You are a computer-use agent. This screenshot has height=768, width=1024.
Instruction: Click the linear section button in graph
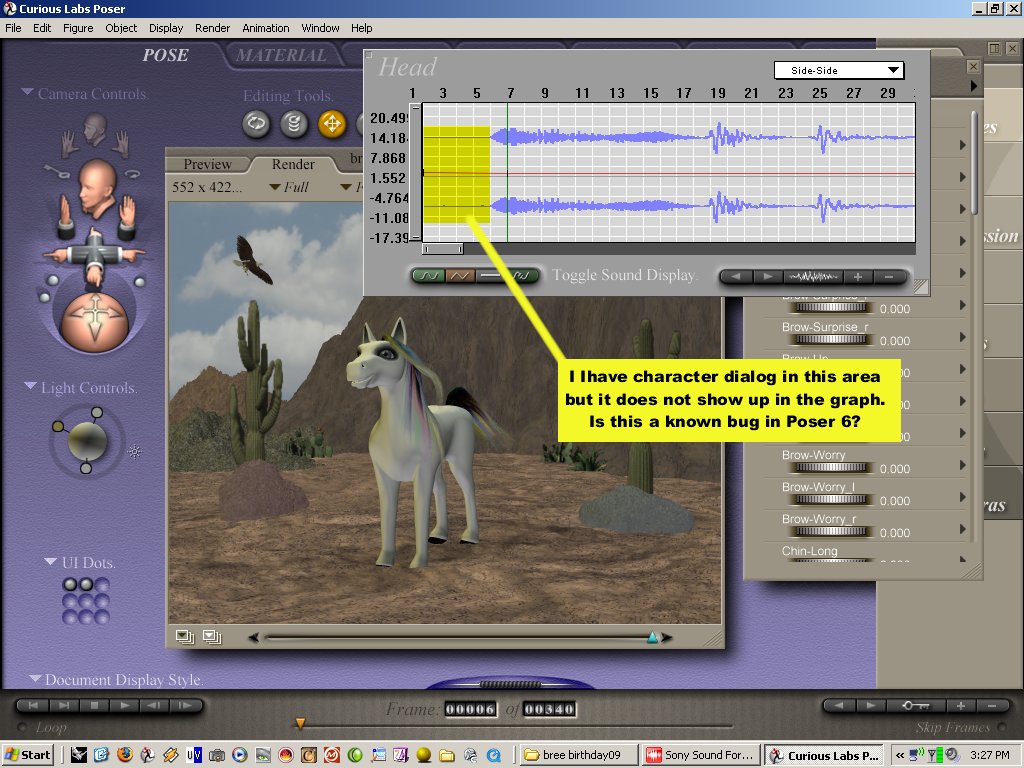(x=460, y=276)
